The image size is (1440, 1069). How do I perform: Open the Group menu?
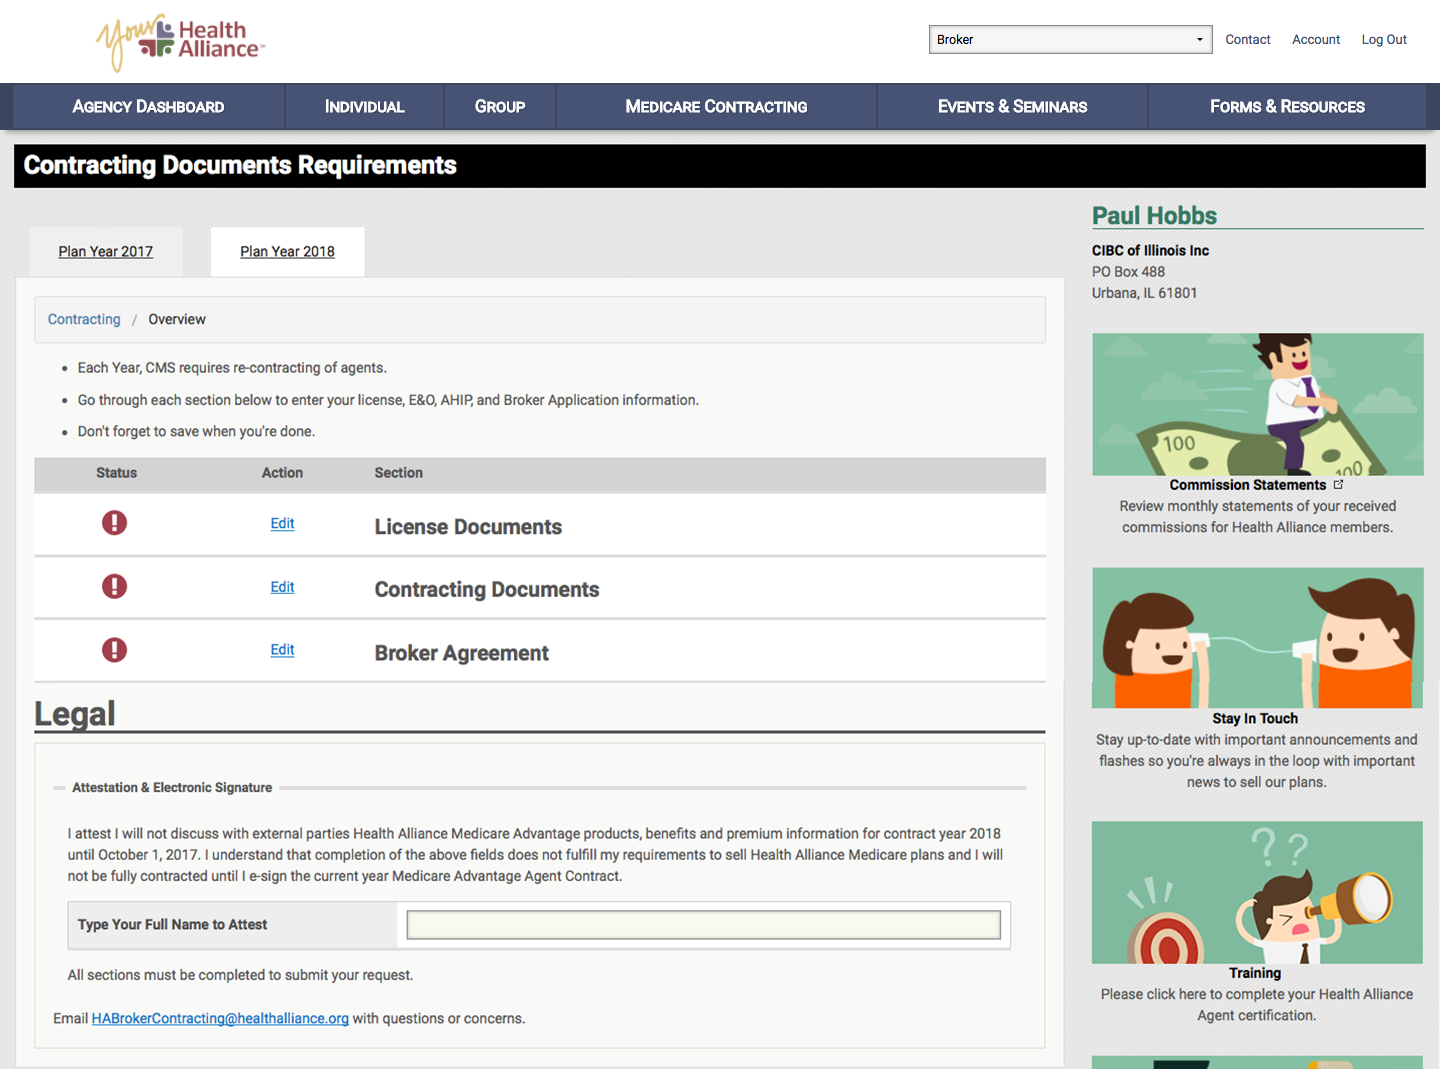500,106
